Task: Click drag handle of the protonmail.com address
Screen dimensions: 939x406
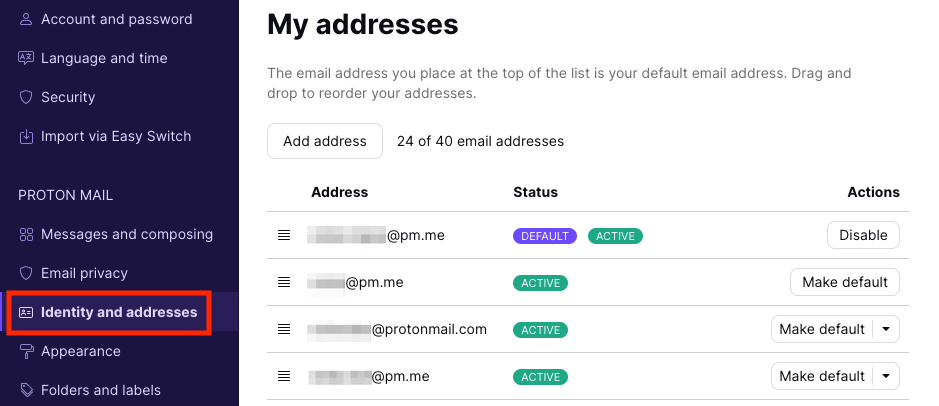Action: click(284, 329)
